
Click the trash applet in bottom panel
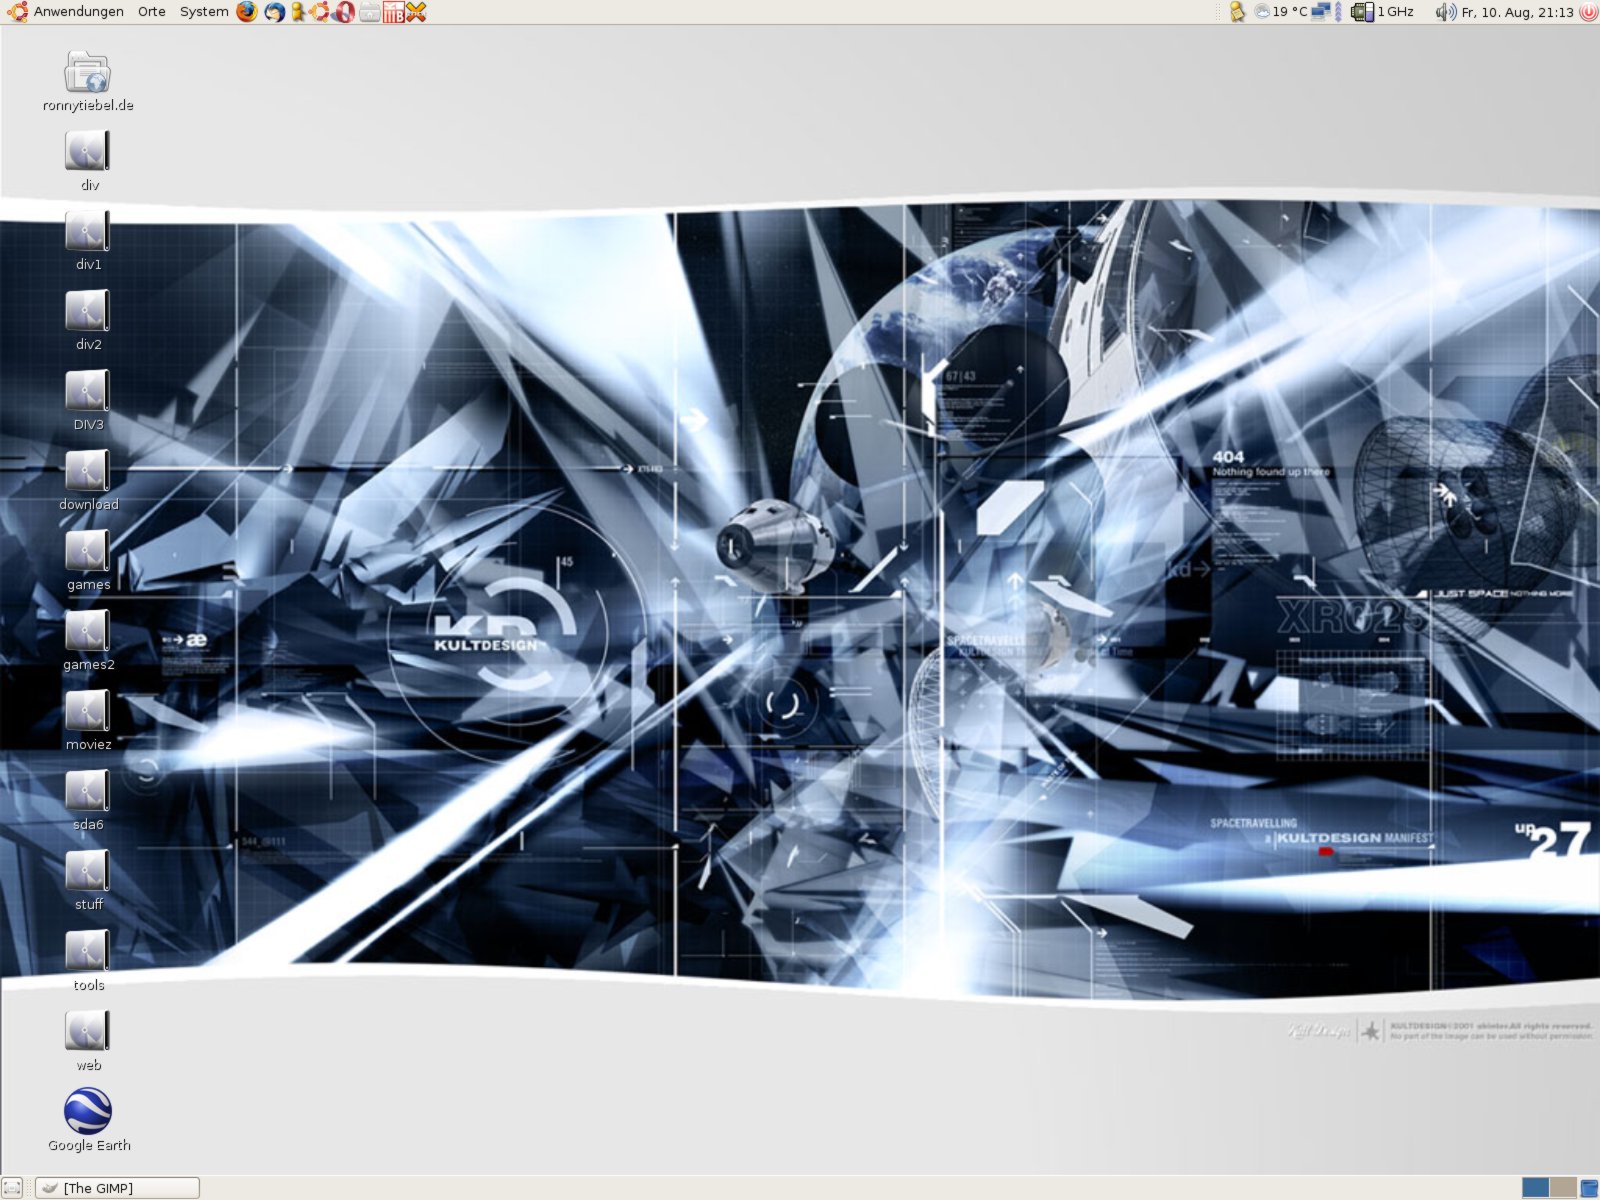pos(1589,1188)
